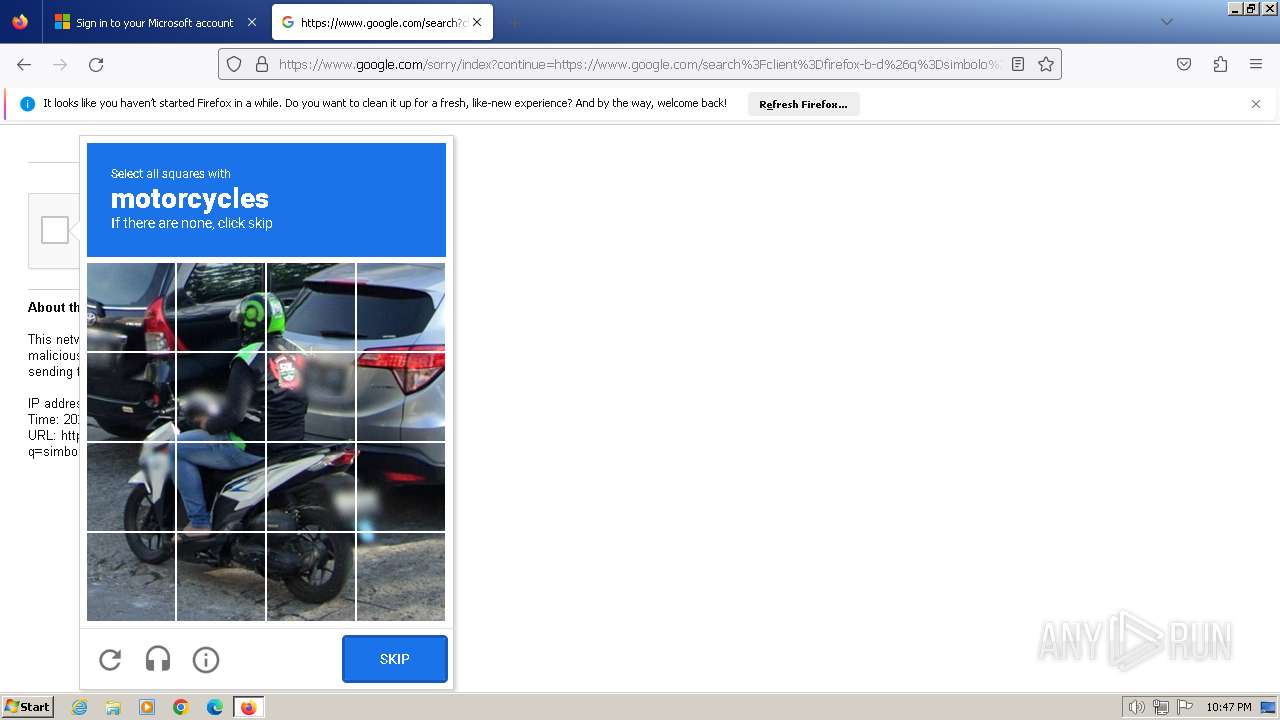This screenshot has width=1280, height=720.
Task: Launch Internet Explorer from taskbar
Action: pyautogui.click(x=79, y=707)
